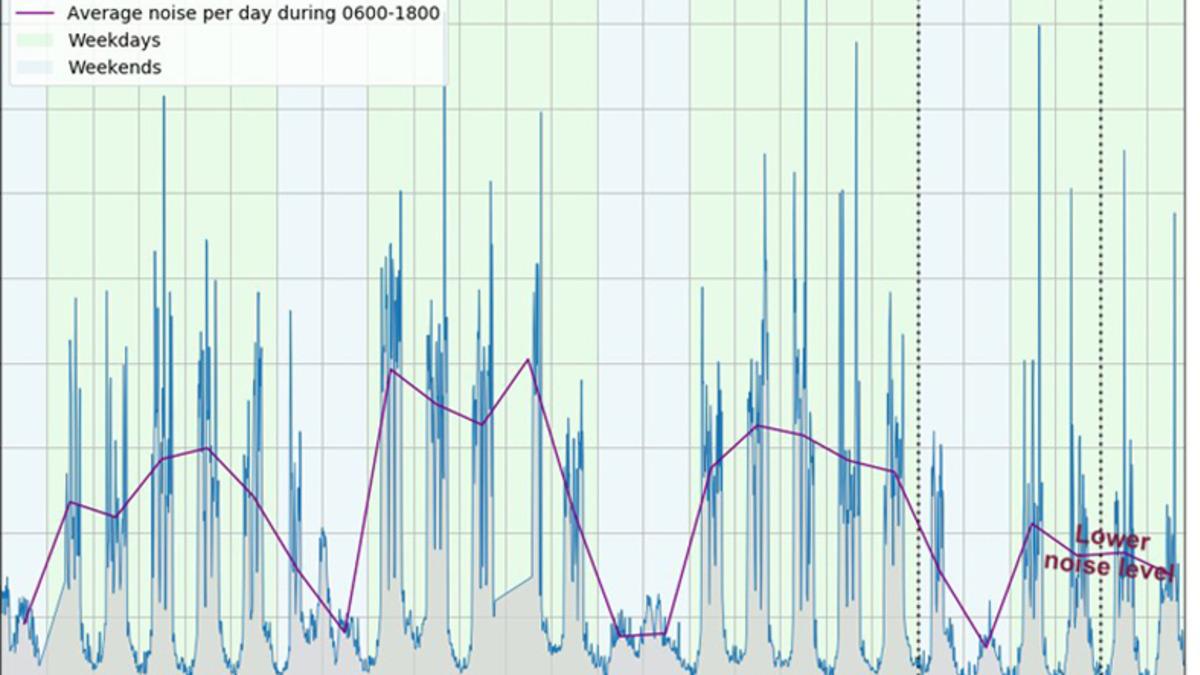Viewport: 1200px width, 675px height.
Task: Click the purple line sample in the legend
Action: click(34, 14)
